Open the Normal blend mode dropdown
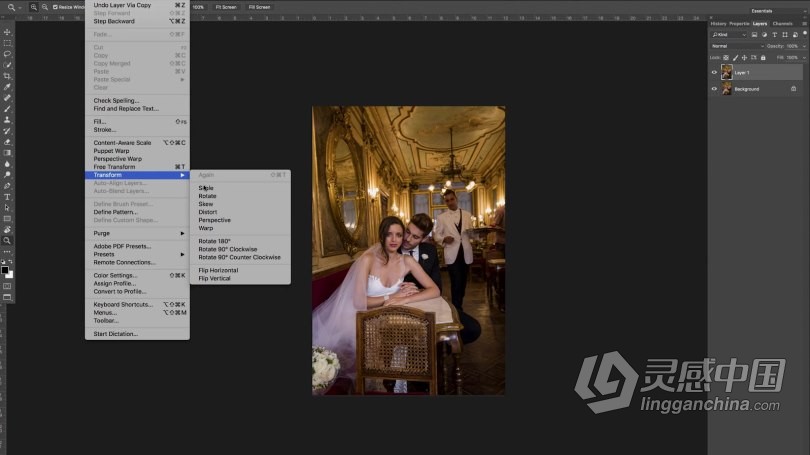This screenshot has height=455, width=810. pyautogui.click(x=738, y=46)
